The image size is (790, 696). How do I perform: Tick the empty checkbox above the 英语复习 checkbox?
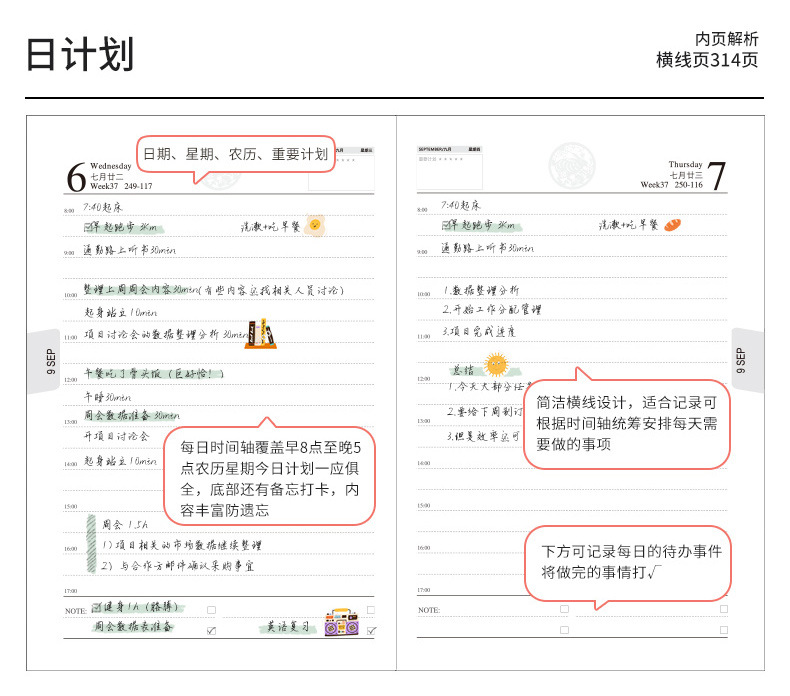pyautogui.click(x=371, y=610)
